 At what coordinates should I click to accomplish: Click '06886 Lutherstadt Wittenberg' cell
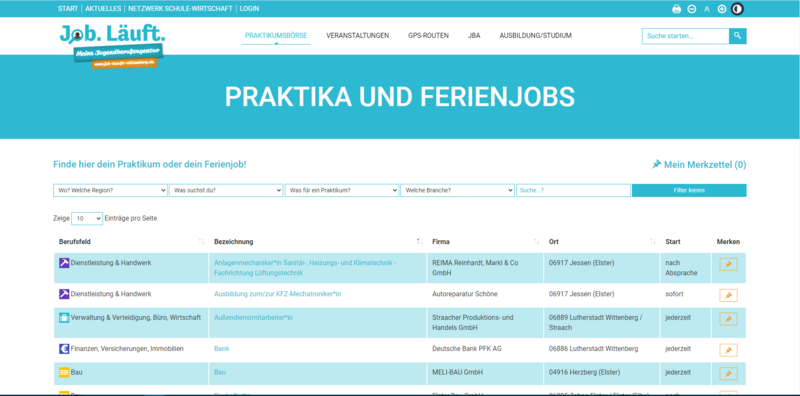coord(602,350)
